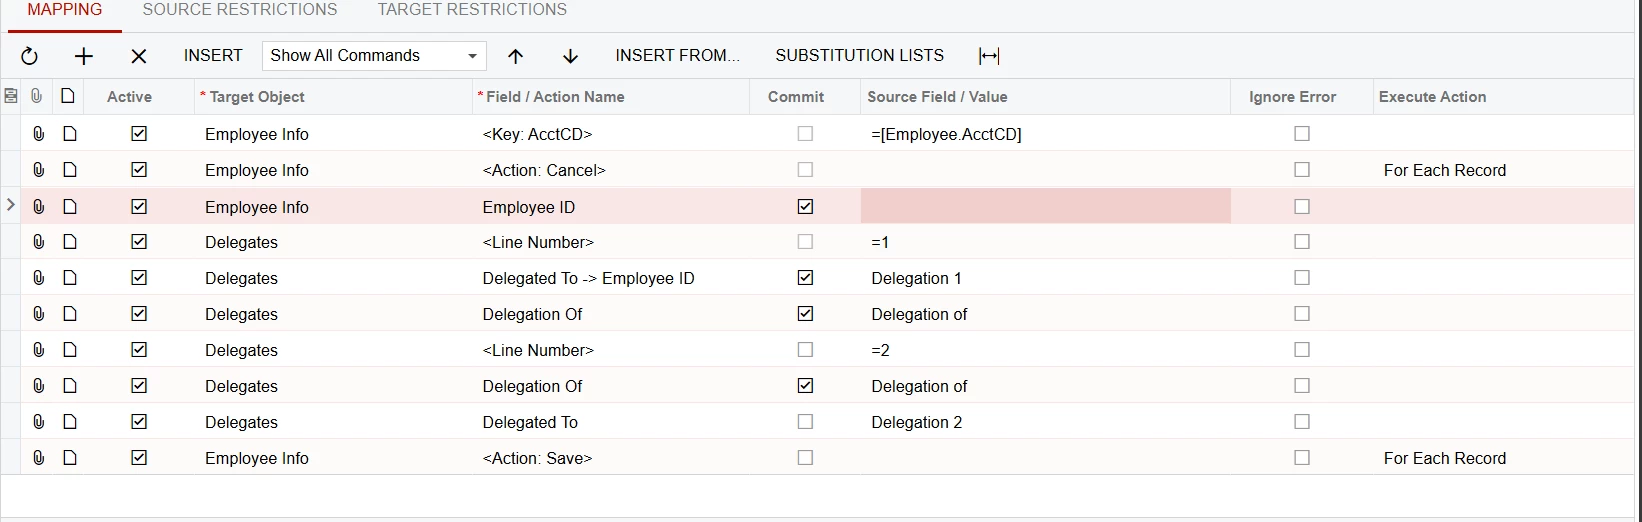The width and height of the screenshot is (1642, 522).
Task: Open note icon on Action: Save row
Action: click(x=70, y=458)
